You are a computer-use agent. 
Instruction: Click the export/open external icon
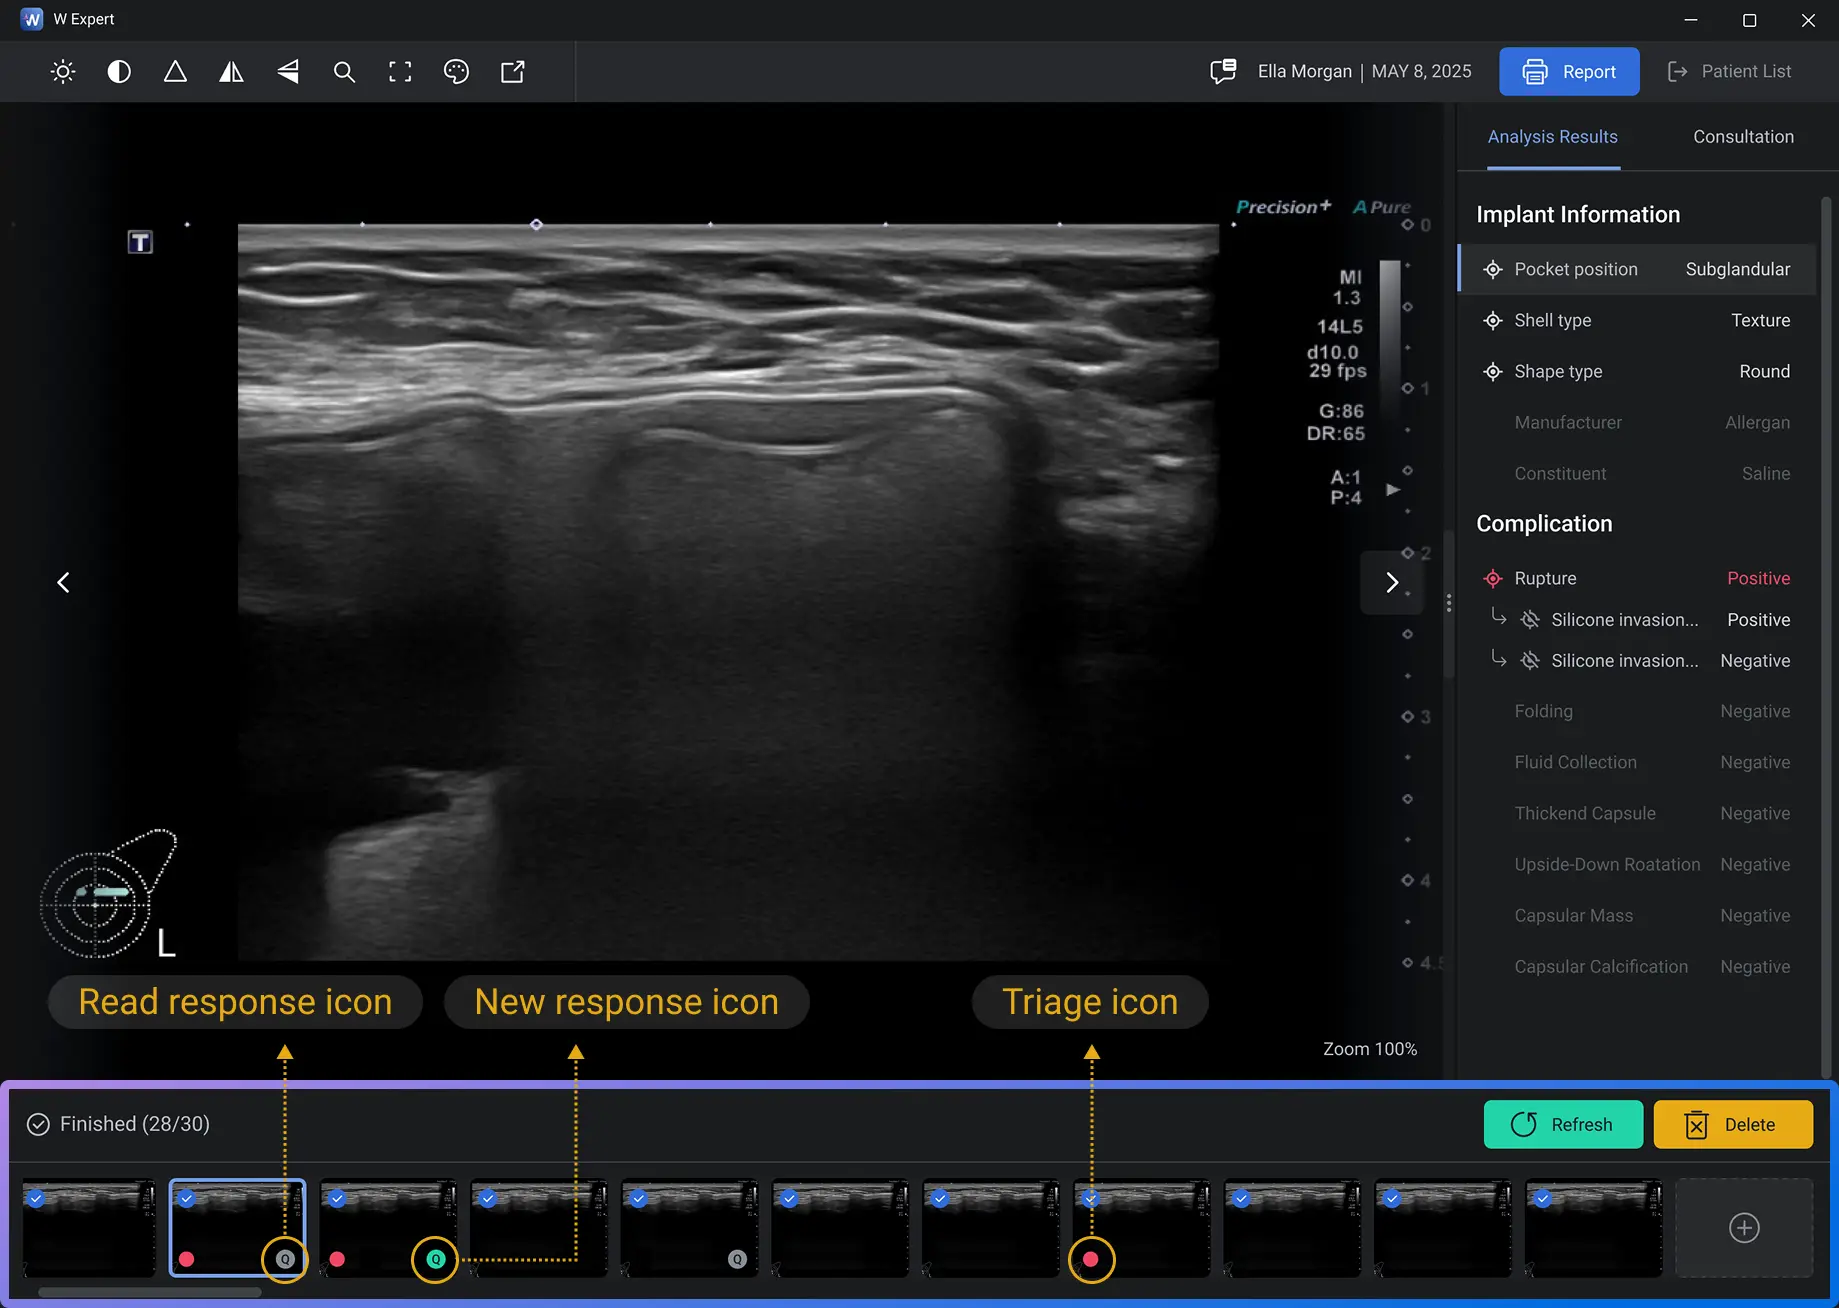click(512, 72)
